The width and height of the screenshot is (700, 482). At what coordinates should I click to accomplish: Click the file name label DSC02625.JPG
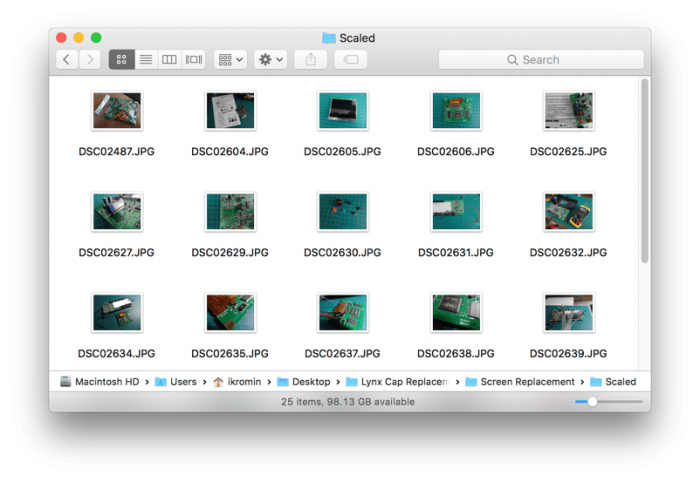pos(568,152)
